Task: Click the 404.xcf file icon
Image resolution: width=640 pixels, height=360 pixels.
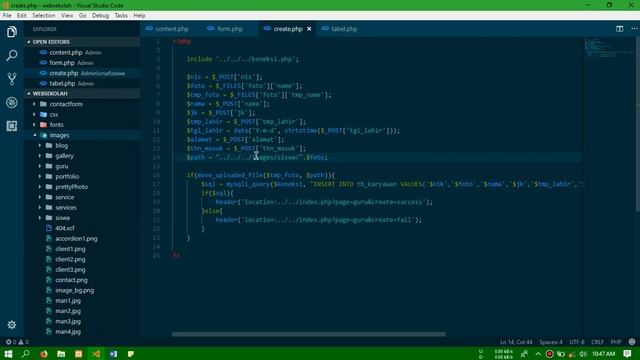Action: tap(49, 228)
